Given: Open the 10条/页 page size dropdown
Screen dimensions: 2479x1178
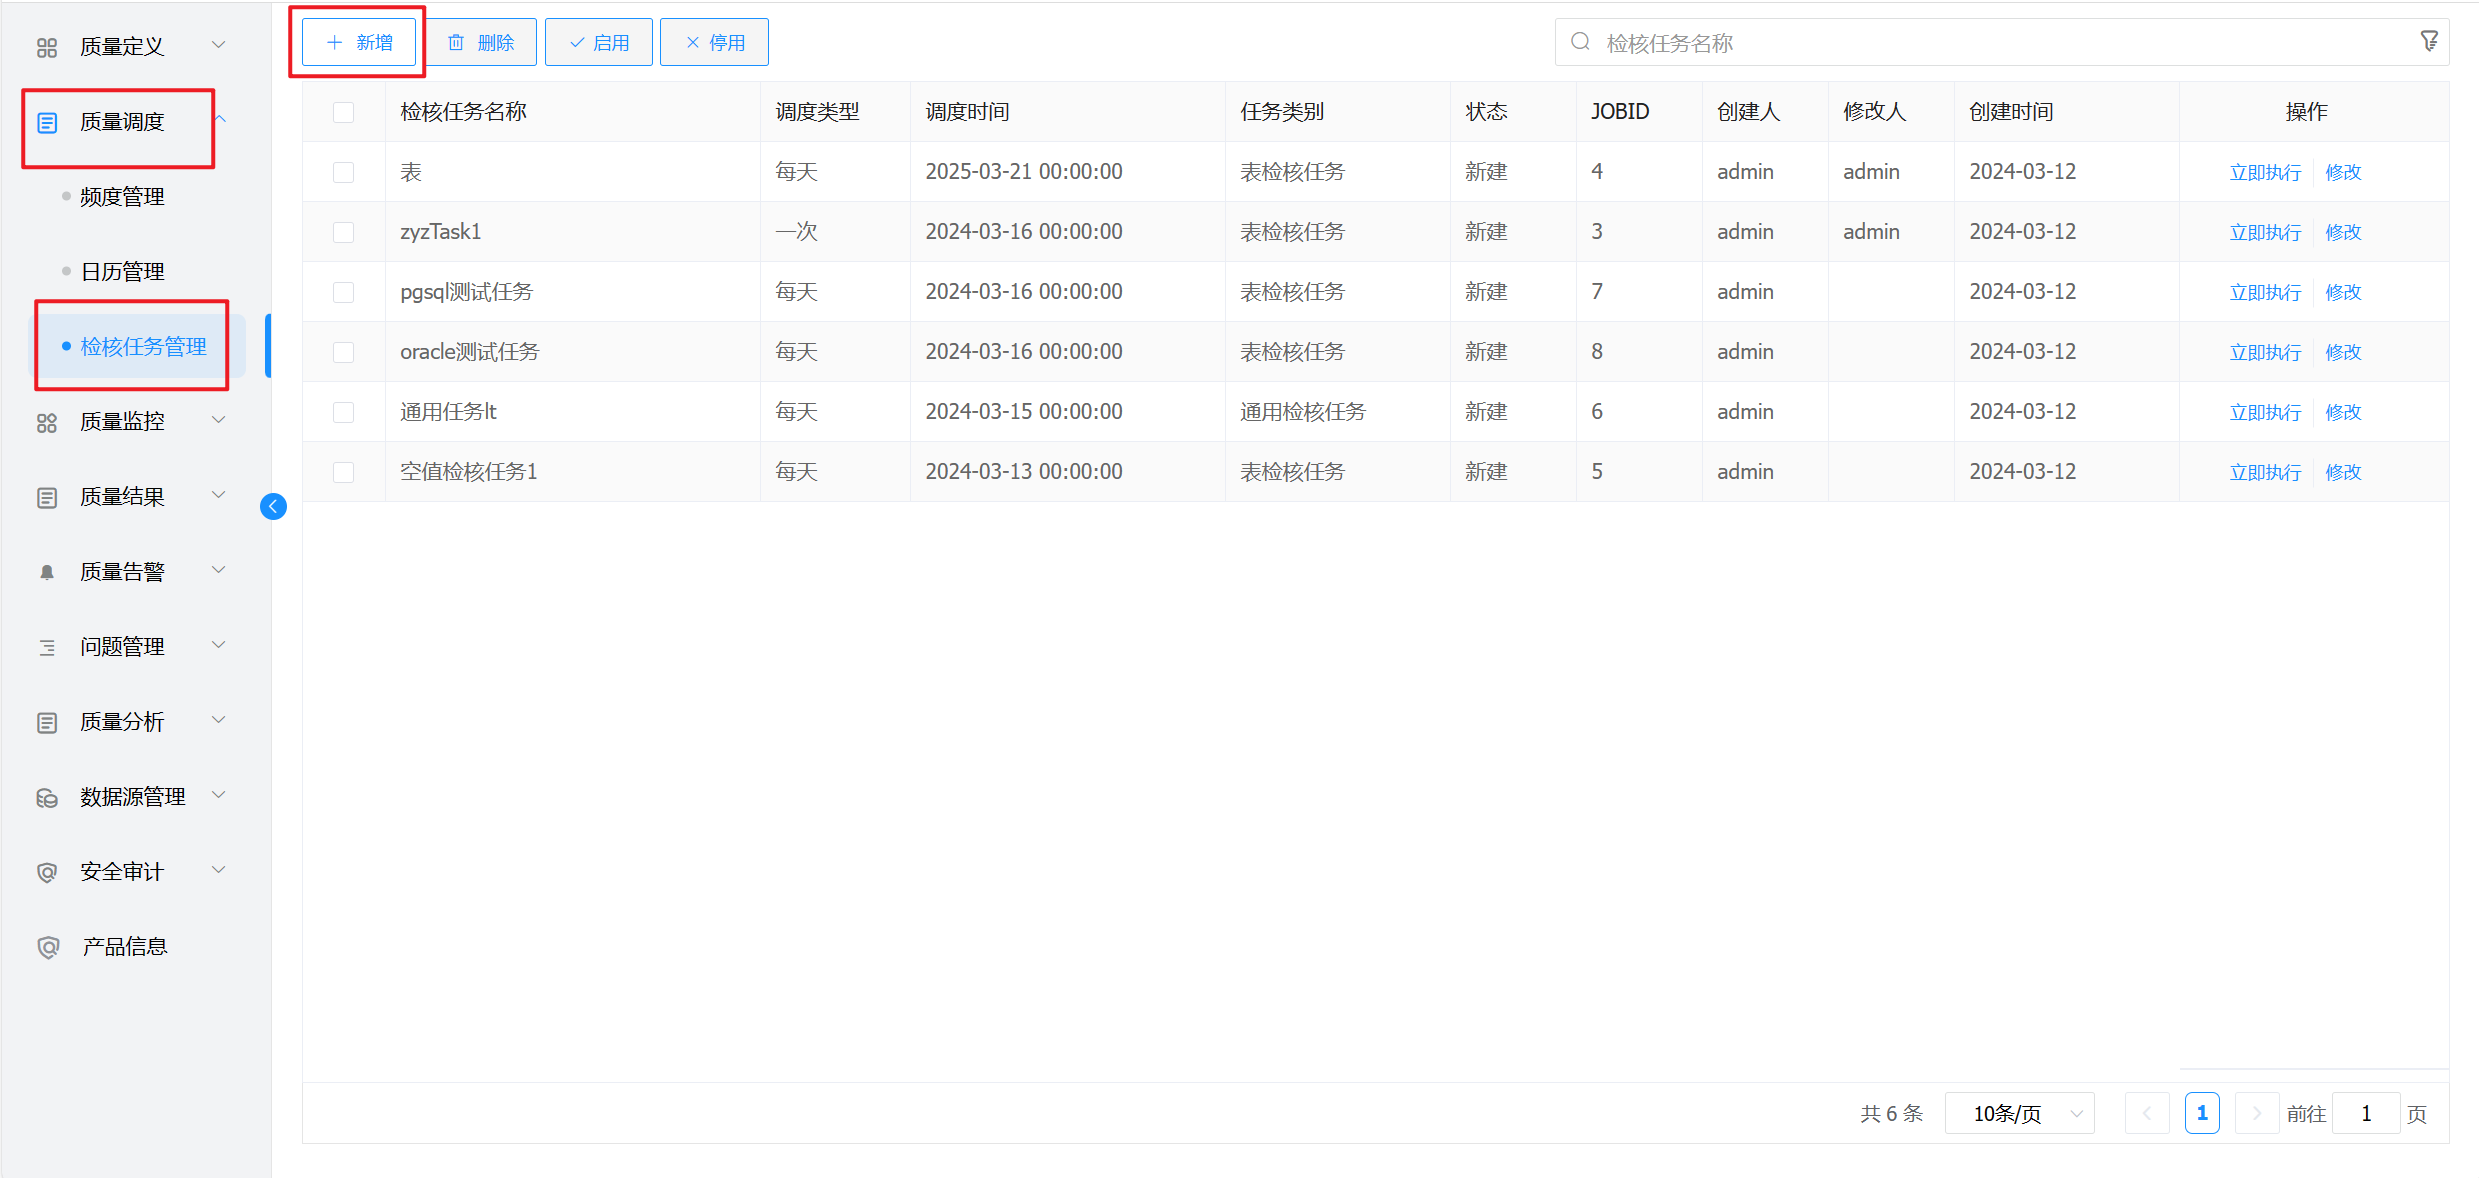Looking at the screenshot, I should (x=2020, y=1113).
